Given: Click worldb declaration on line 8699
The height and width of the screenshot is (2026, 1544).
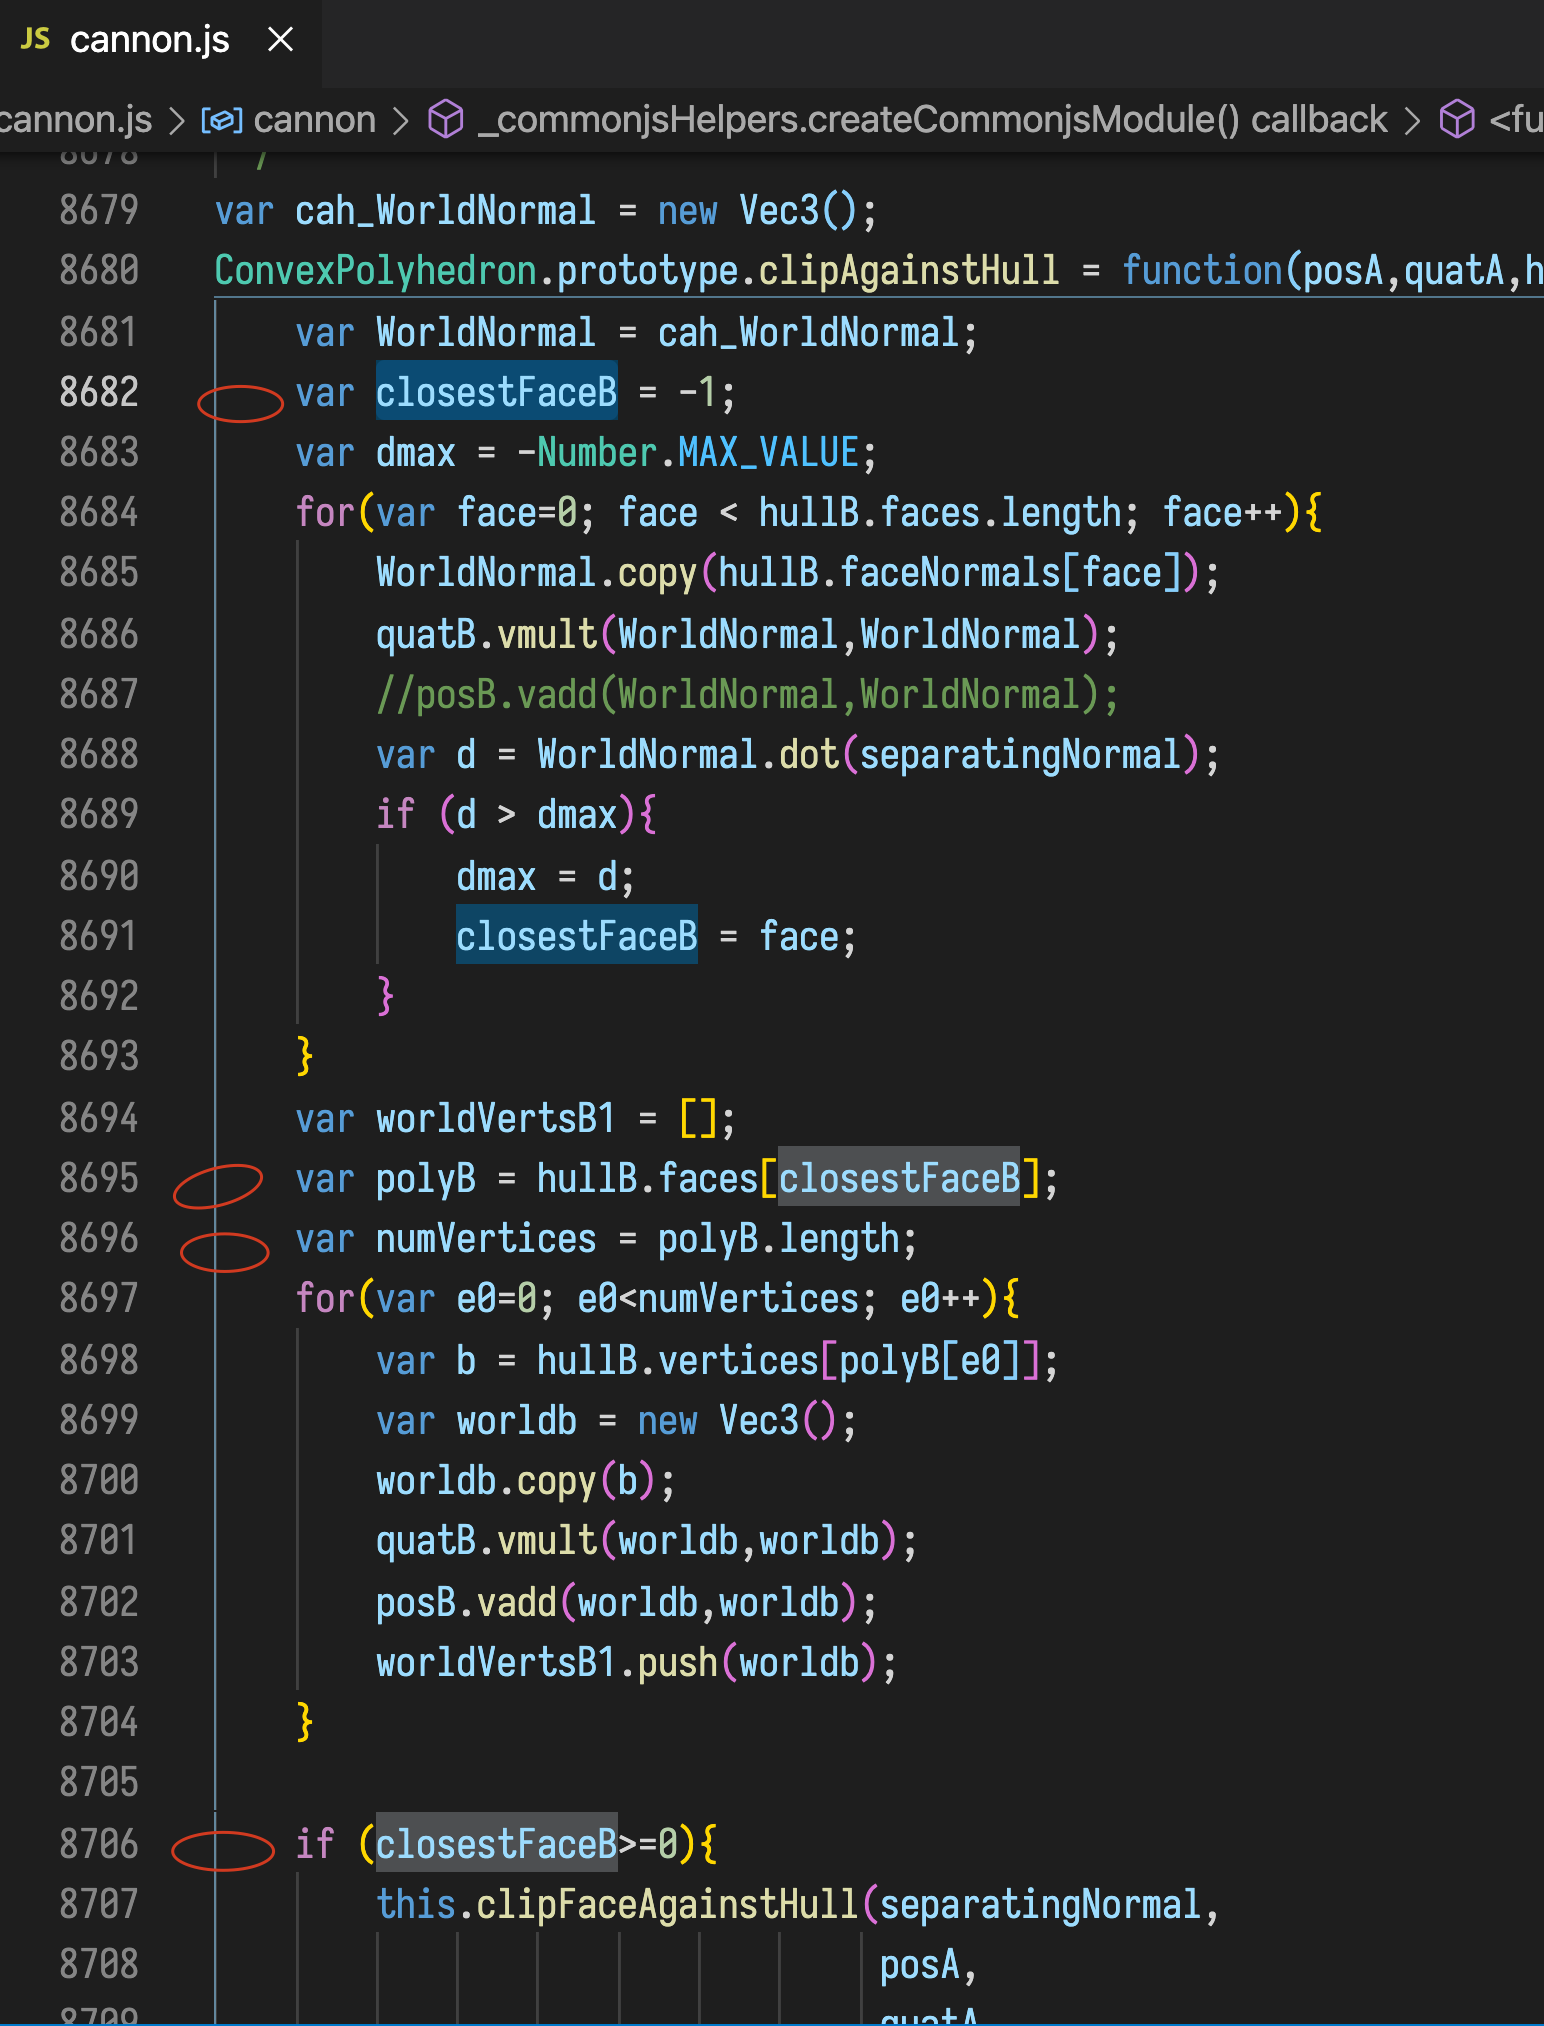Looking at the screenshot, I should point(516,1420).
